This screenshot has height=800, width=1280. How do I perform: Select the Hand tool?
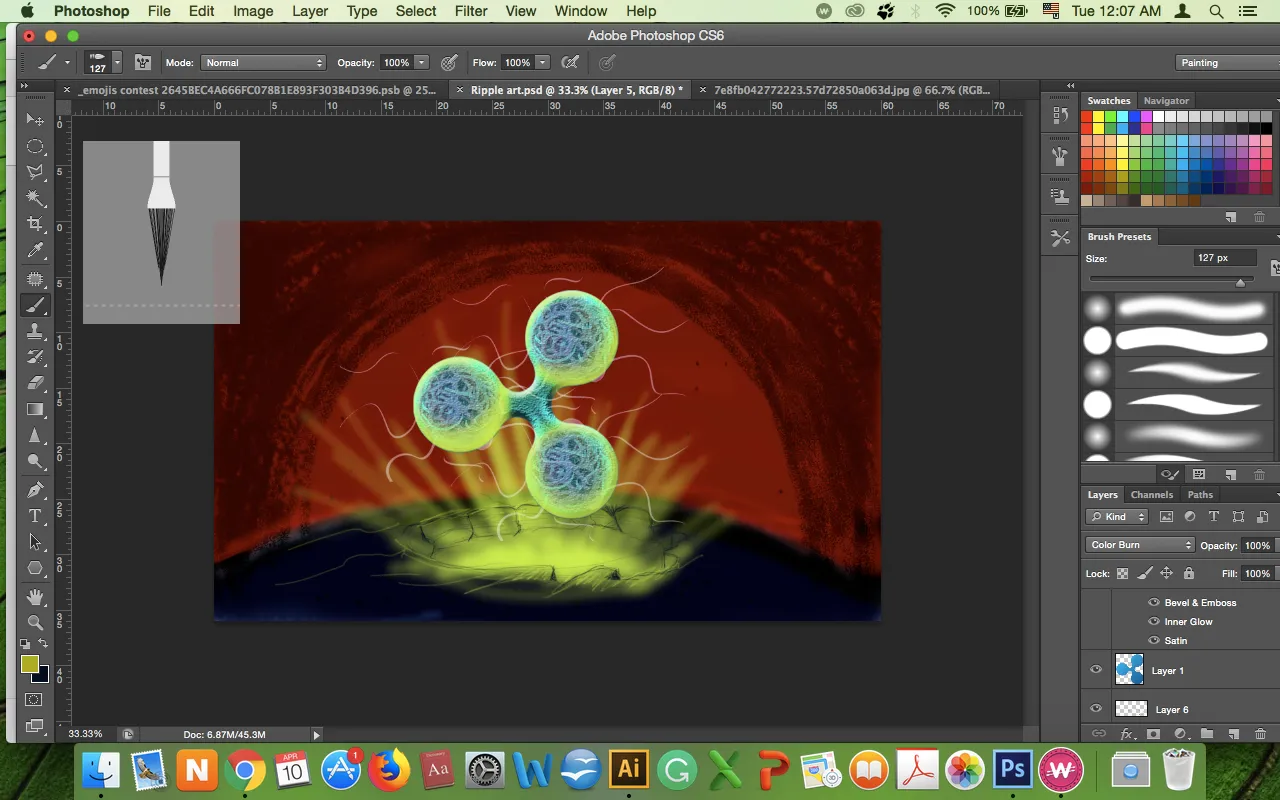tap(35, 597)
